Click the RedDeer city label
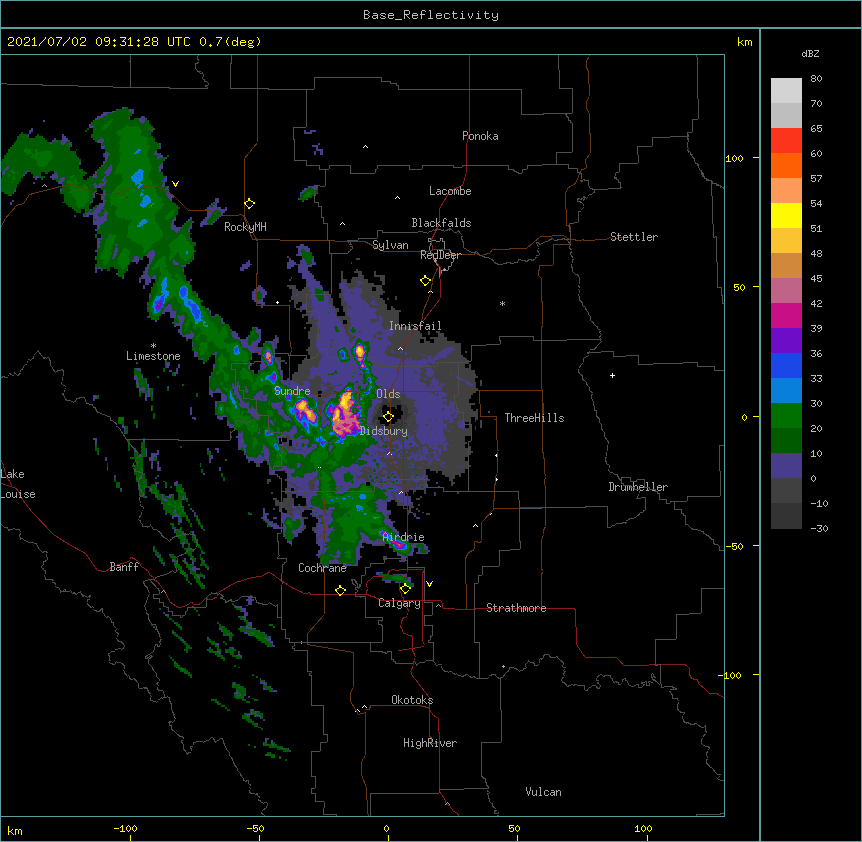The width and height of the screenshot is (862, 842). 440,255
